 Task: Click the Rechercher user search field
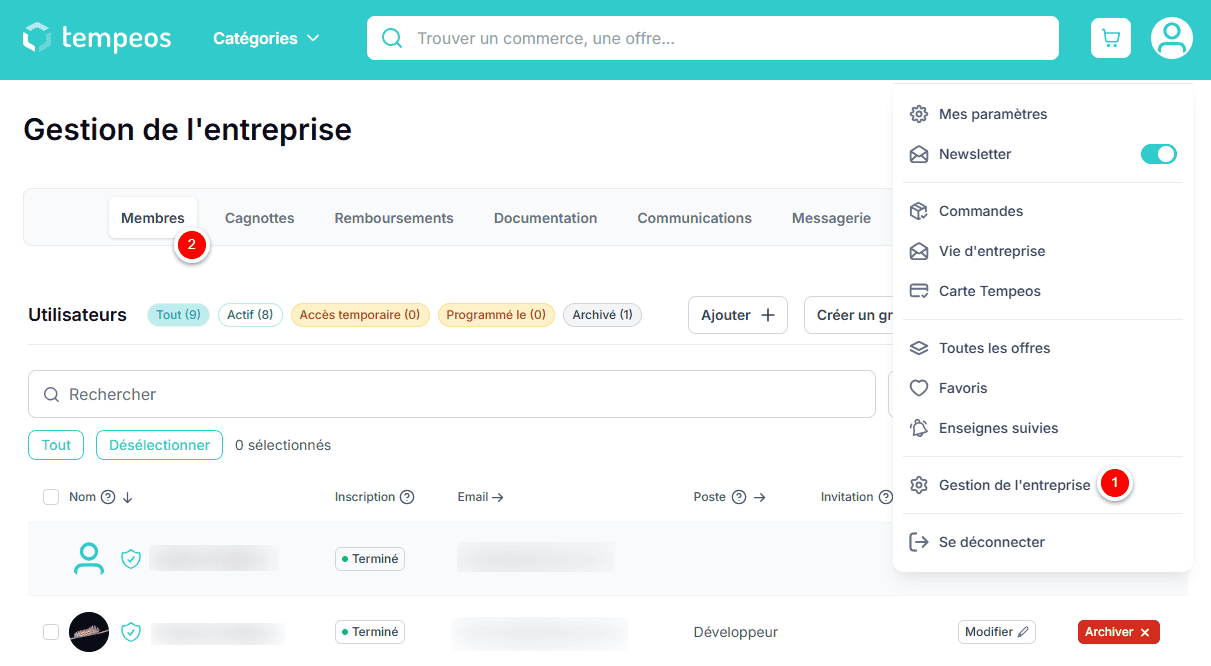point(452,394)
